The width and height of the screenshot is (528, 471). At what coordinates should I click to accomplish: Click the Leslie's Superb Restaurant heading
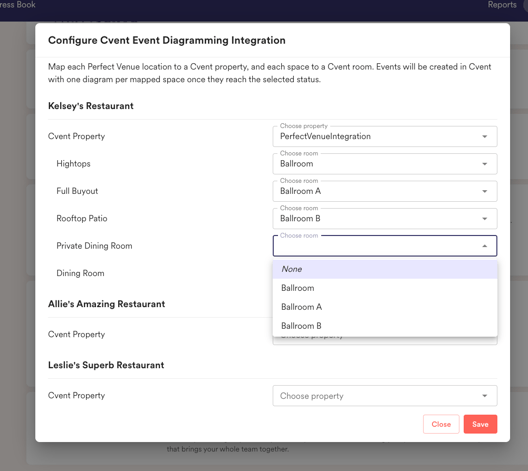point(106,365)
